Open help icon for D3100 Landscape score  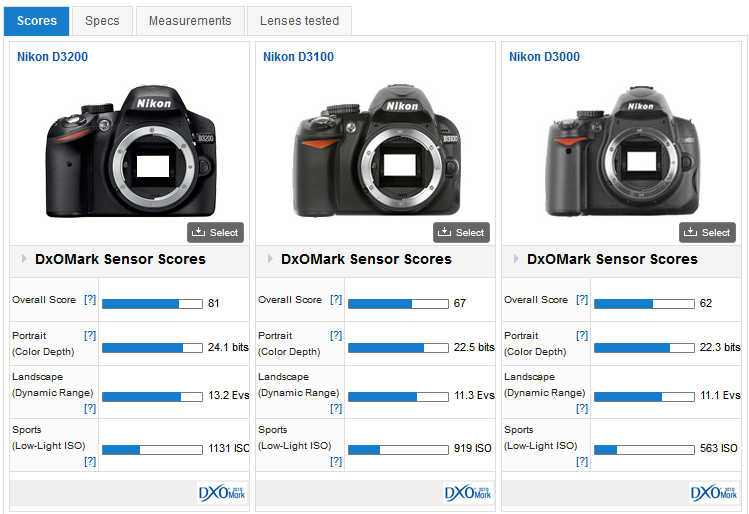[x=336, y=408]
